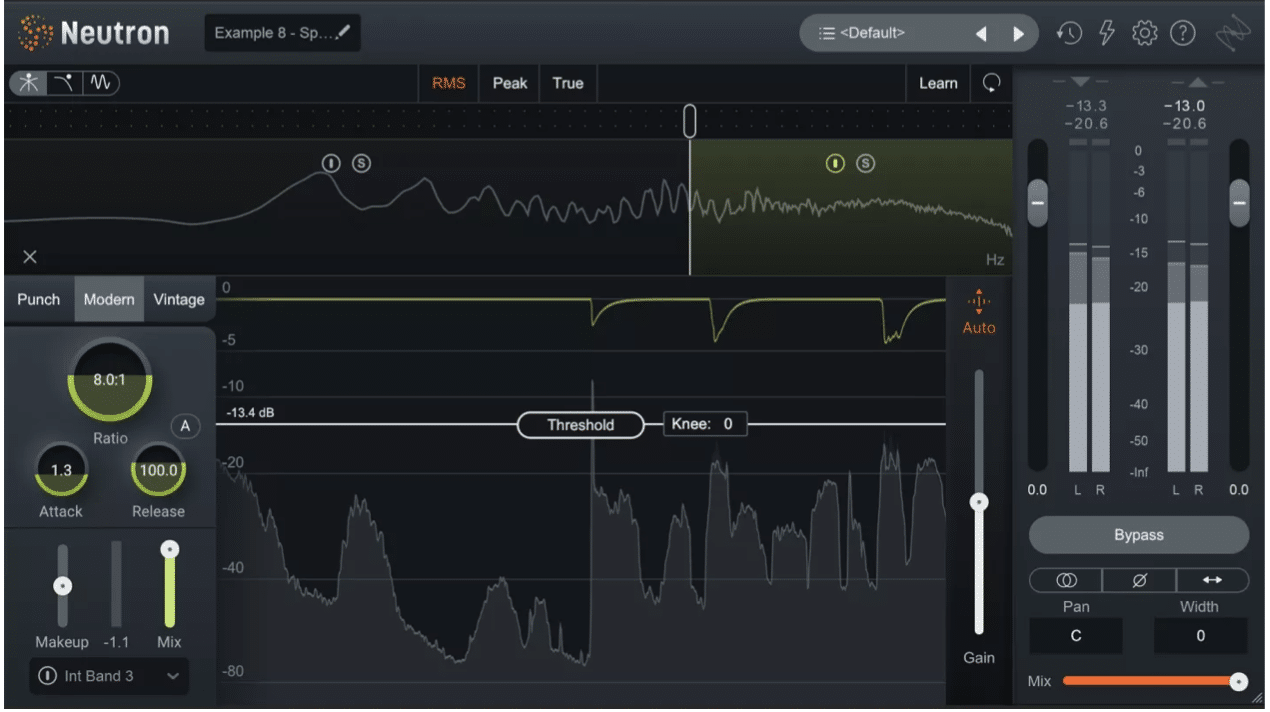The height and width of the screenshot is (712, 1270).
Task: Click the -1.1 makeup gain value
Action: tap(117, 642)
